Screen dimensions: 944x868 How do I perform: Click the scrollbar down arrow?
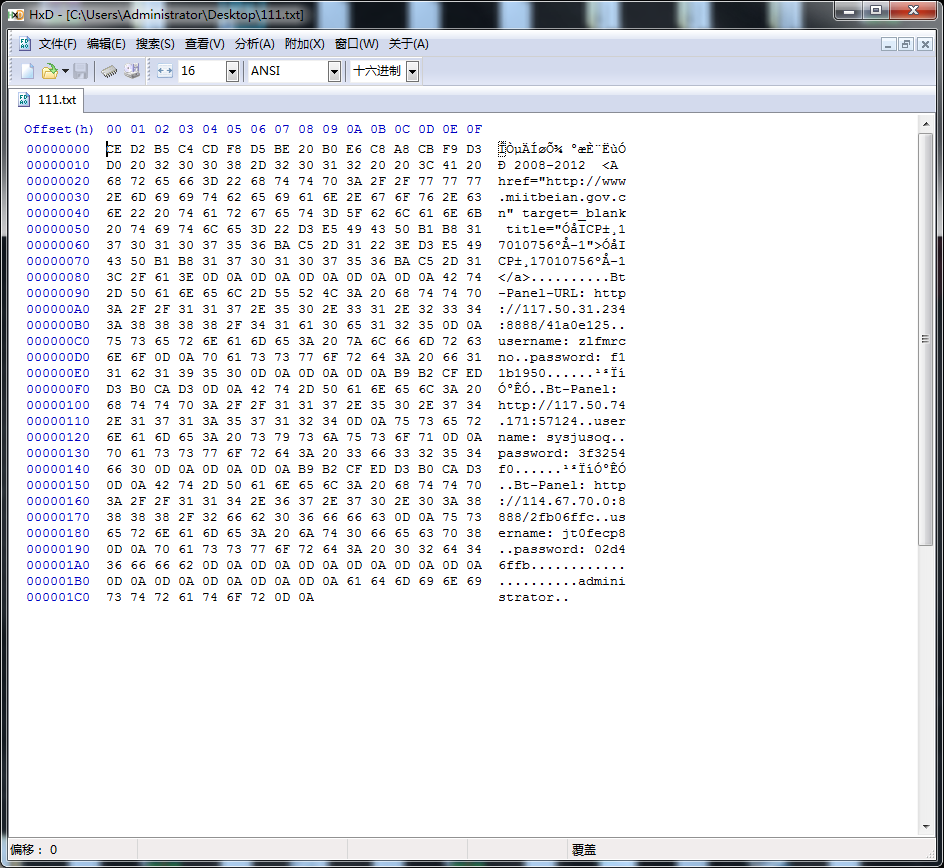pos(926,827)
